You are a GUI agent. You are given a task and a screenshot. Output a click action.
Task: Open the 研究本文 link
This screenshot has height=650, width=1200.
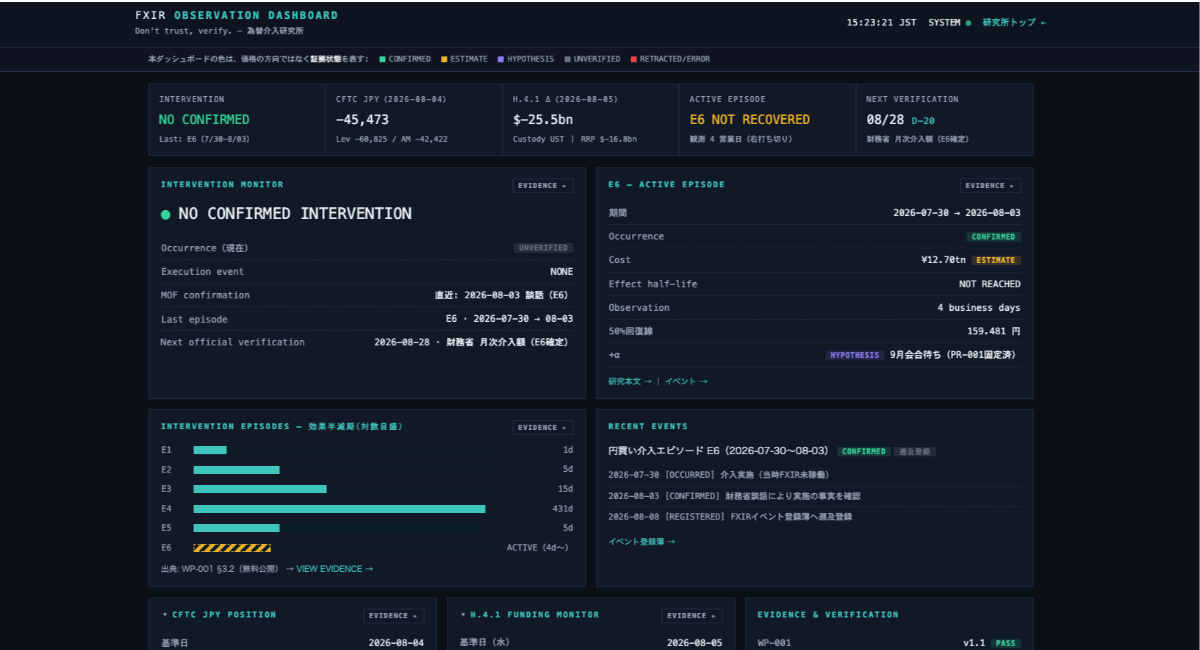[x=630, y=381]
